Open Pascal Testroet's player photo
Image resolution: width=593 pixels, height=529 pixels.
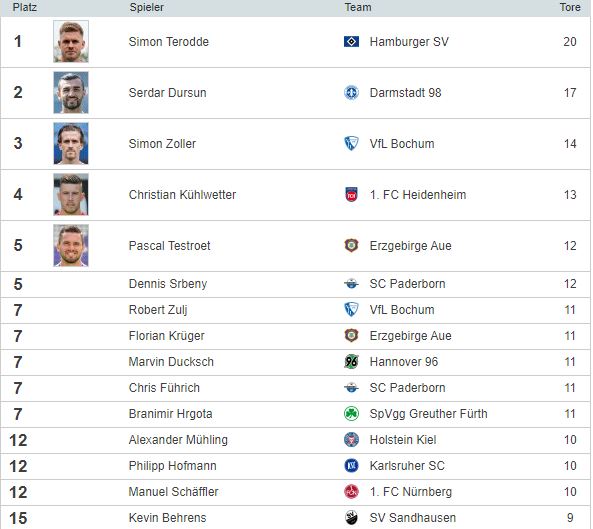(x=71, y=246)
